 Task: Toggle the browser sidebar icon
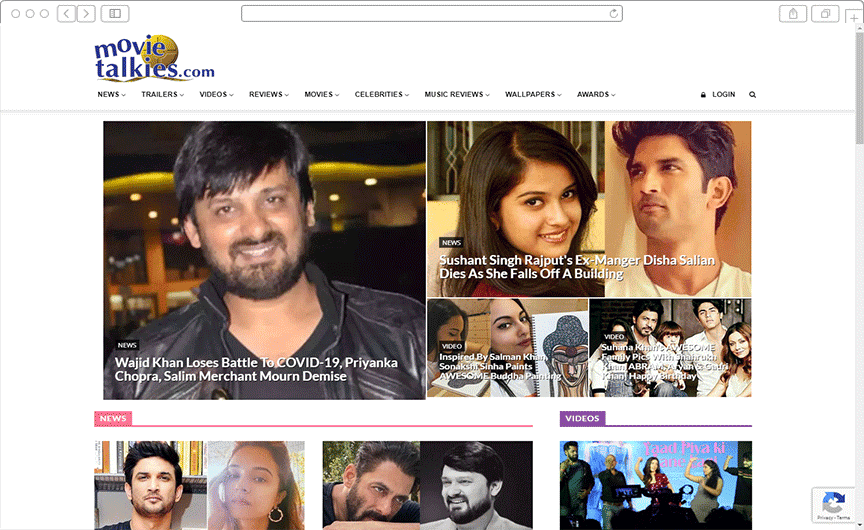[x=114, y=13]
